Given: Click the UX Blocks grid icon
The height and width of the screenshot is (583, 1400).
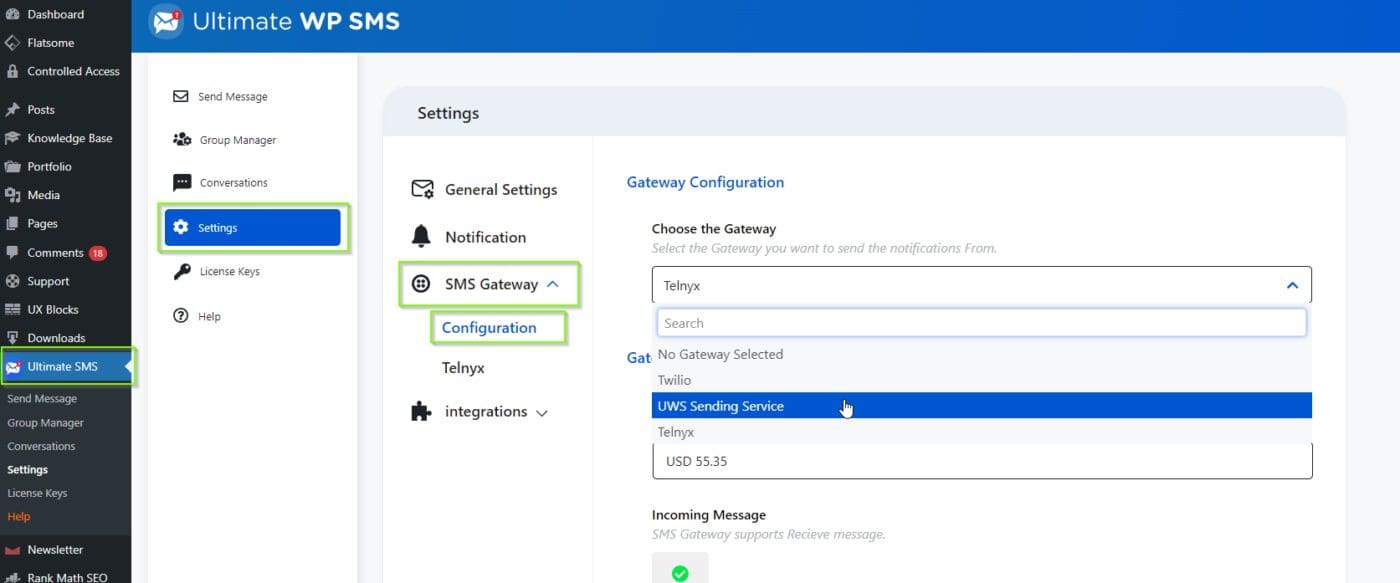Looking at the screenshot, I should coord(12,310).
